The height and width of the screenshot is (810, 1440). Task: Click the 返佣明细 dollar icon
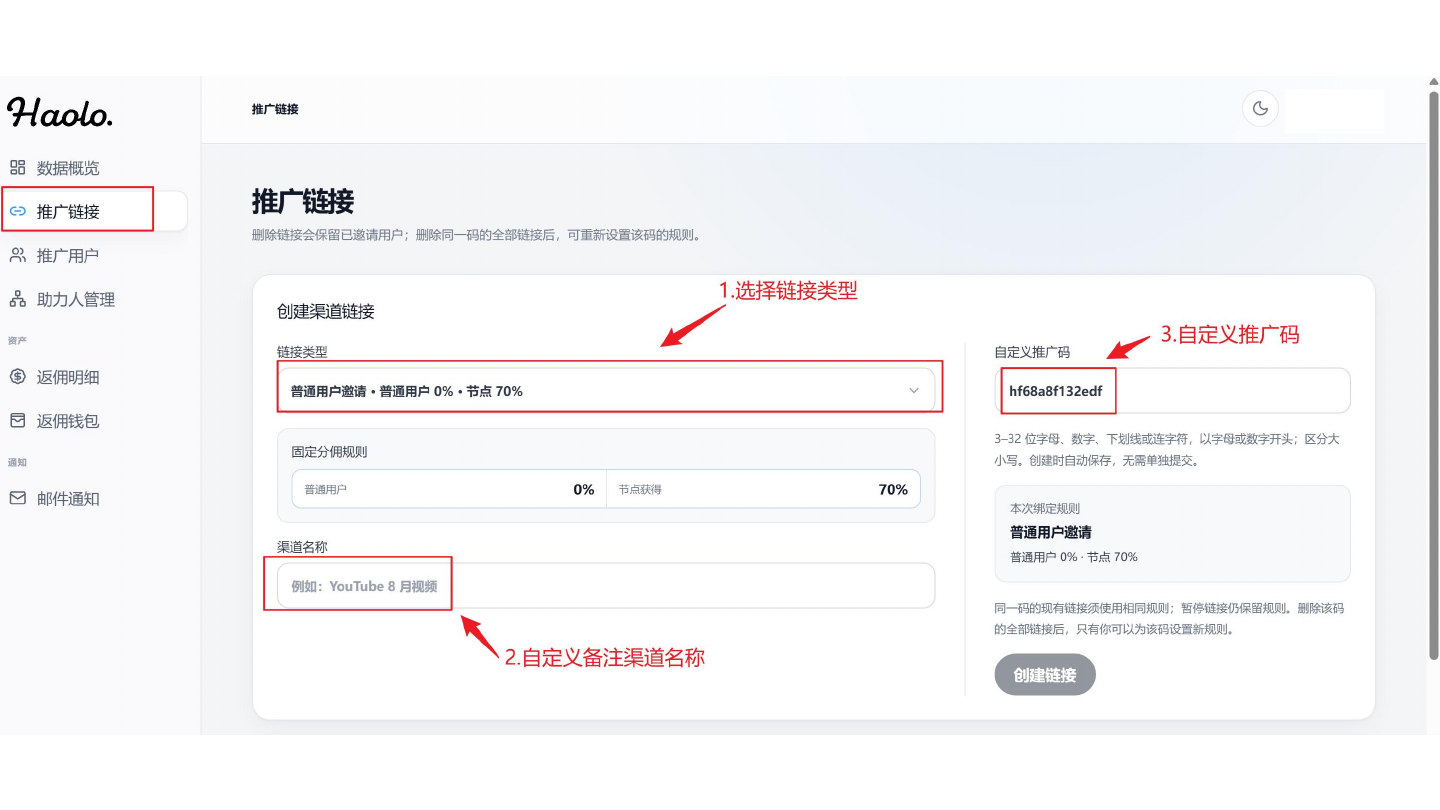pos(17,377)
